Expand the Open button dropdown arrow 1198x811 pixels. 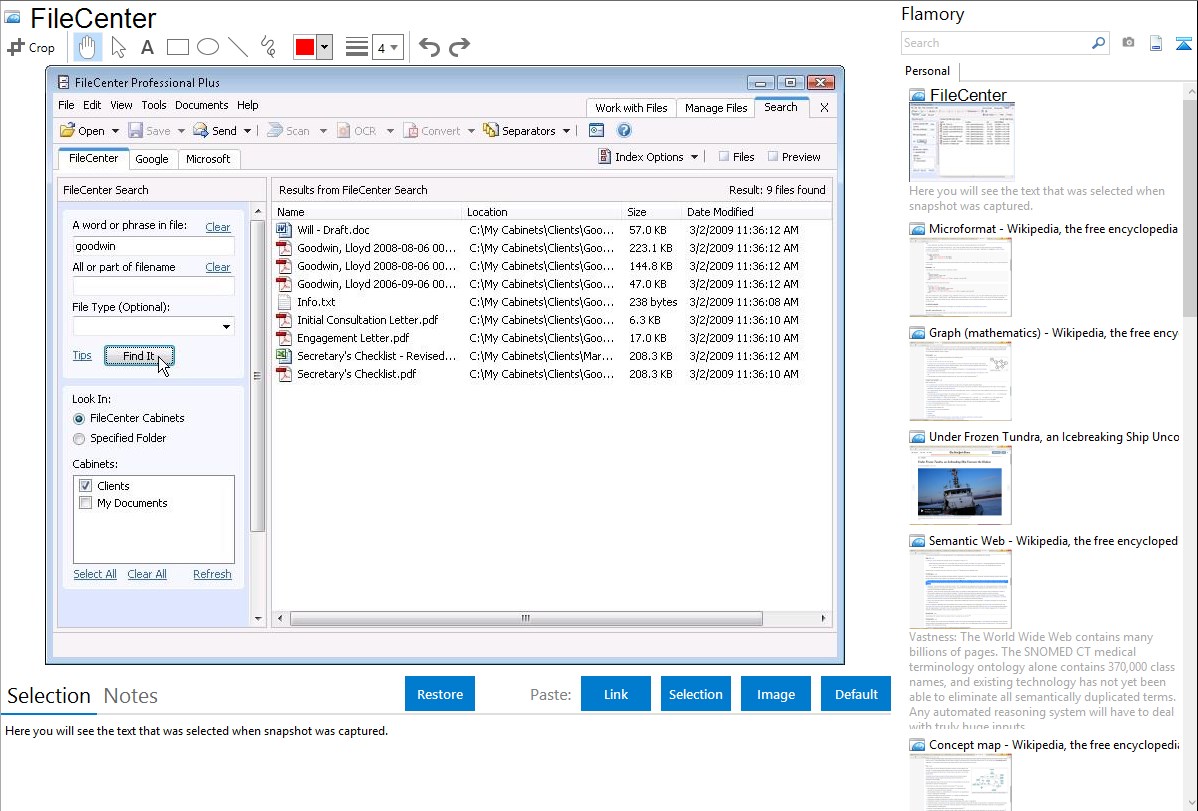click(115, 131)
